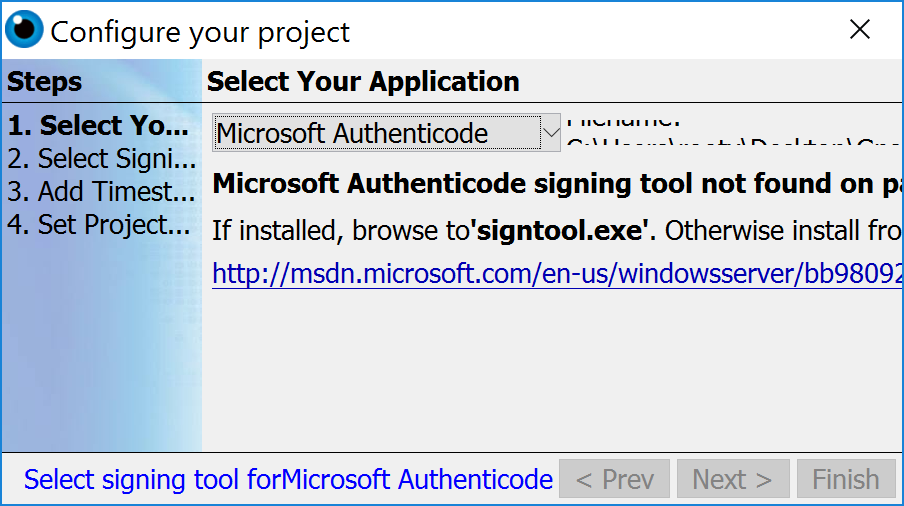Click the < Prev button
904x506 pixels.
click(x=615, y=479)
